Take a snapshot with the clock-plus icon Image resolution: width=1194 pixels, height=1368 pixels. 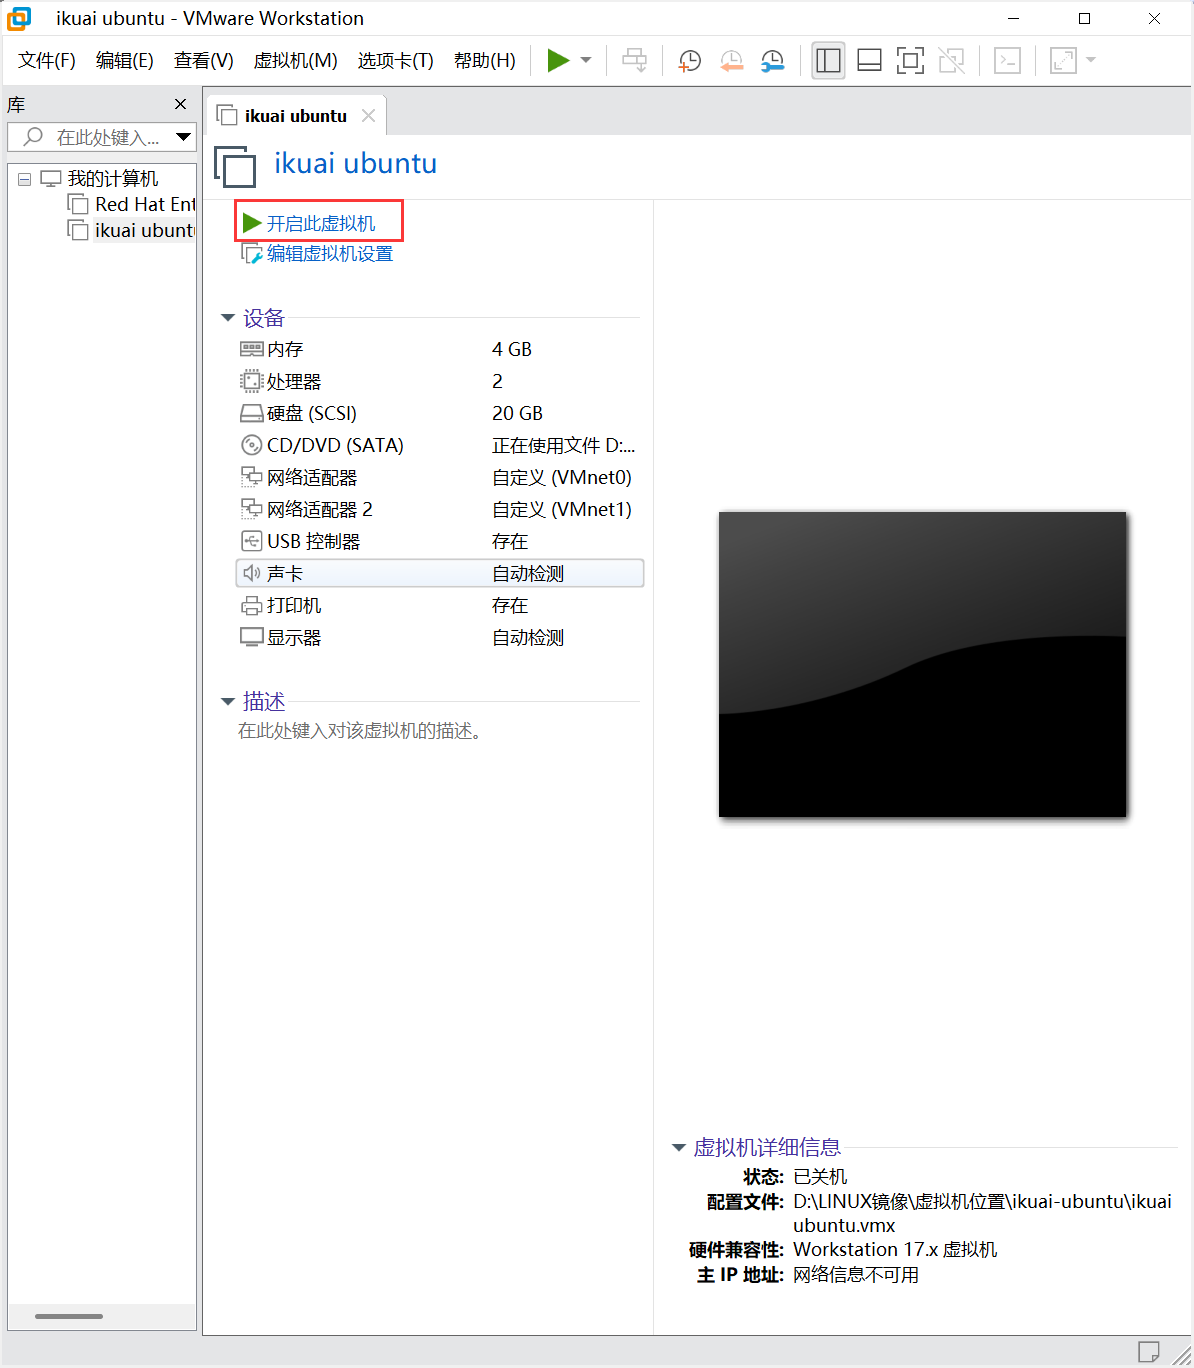coord(690,60)
